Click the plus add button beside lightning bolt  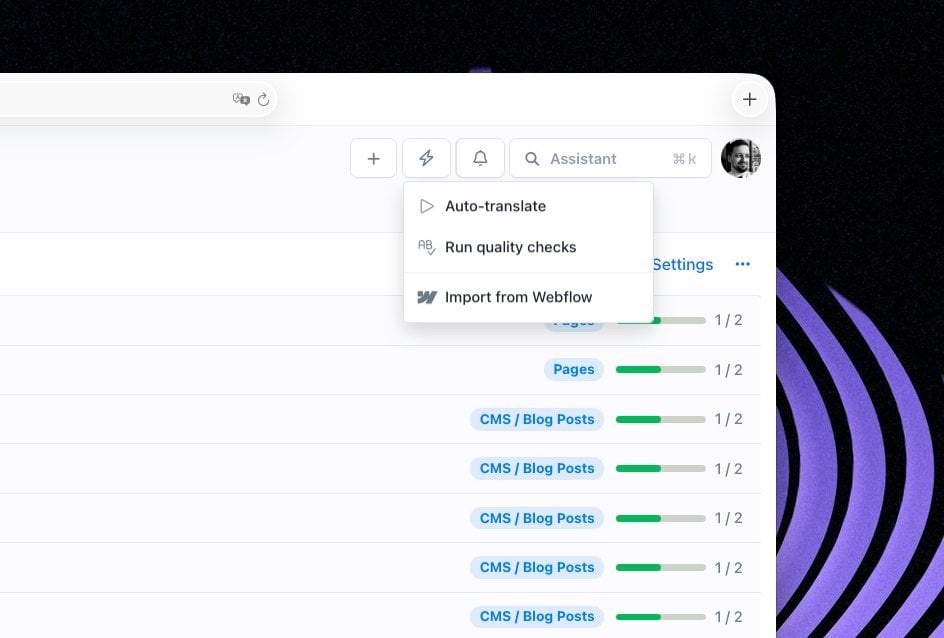point(374,158)
